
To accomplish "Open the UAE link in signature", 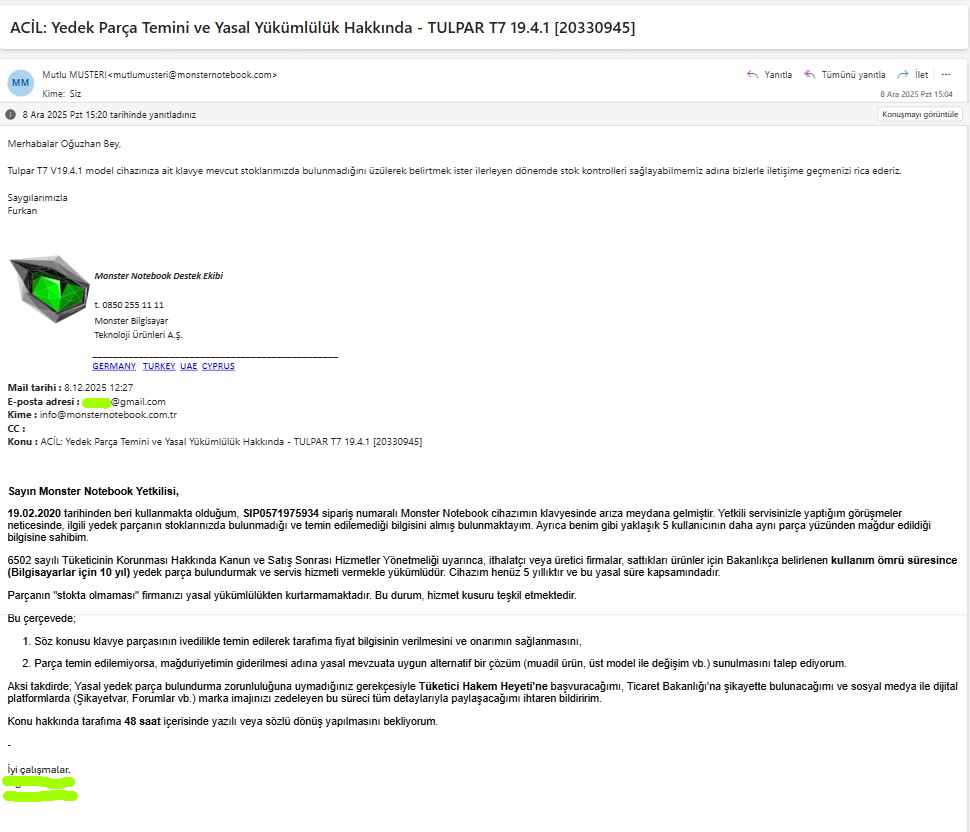I will 189,366.
